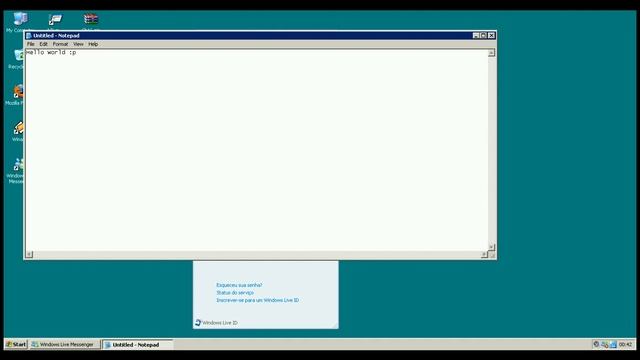
Task: Open the Status do serviço link
Action: click(235, 293)
